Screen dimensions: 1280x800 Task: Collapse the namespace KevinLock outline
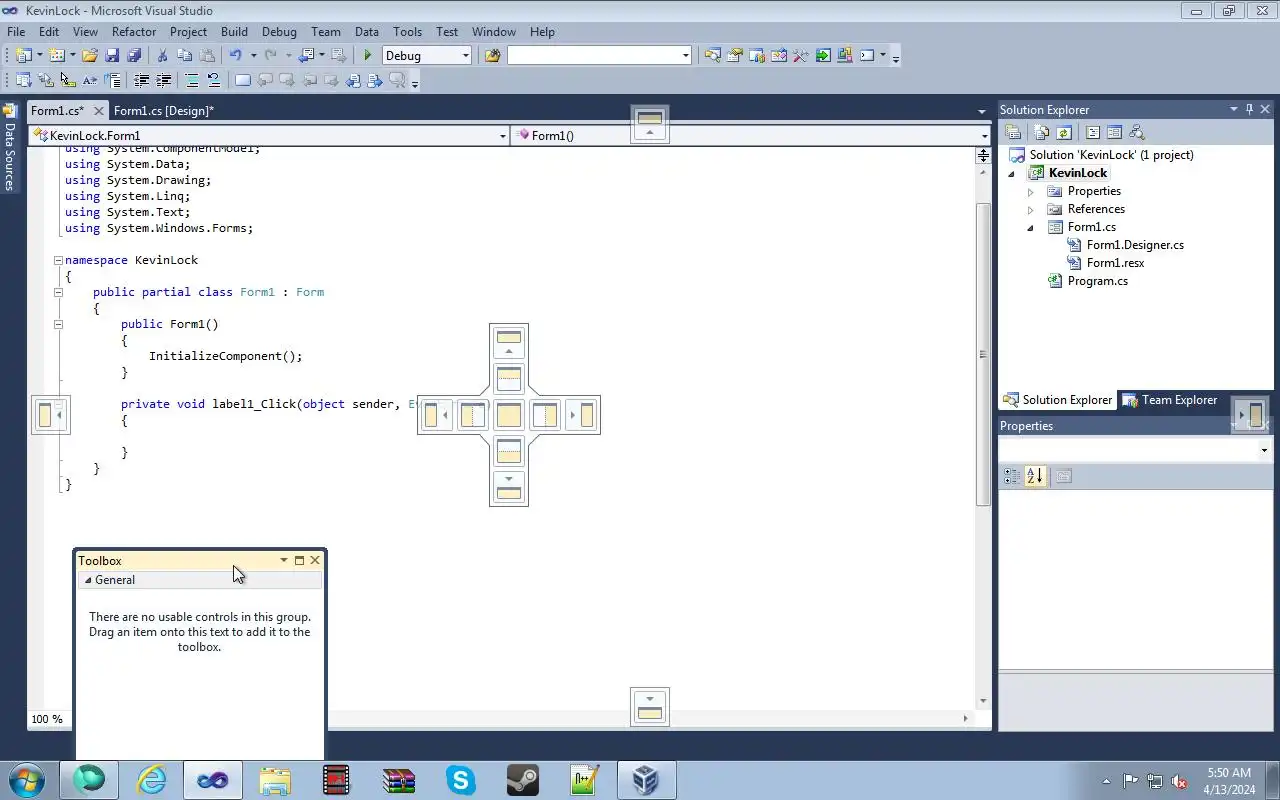tap(58, 260)
